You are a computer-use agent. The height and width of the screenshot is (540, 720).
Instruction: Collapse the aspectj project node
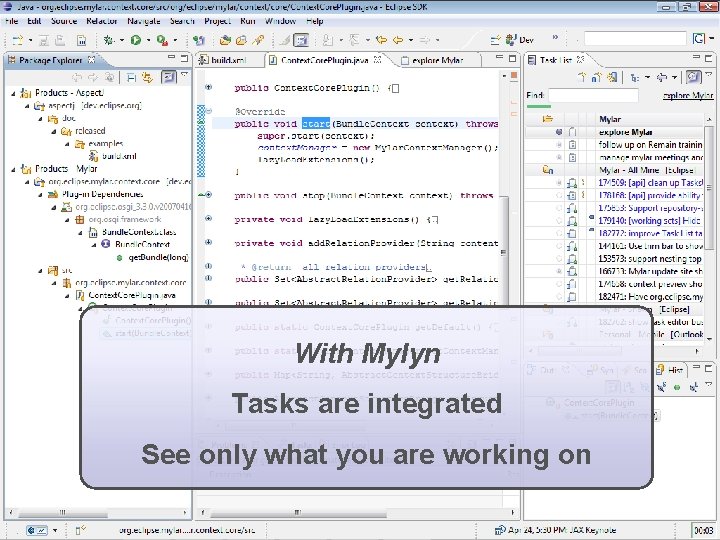tap(27, 106)
